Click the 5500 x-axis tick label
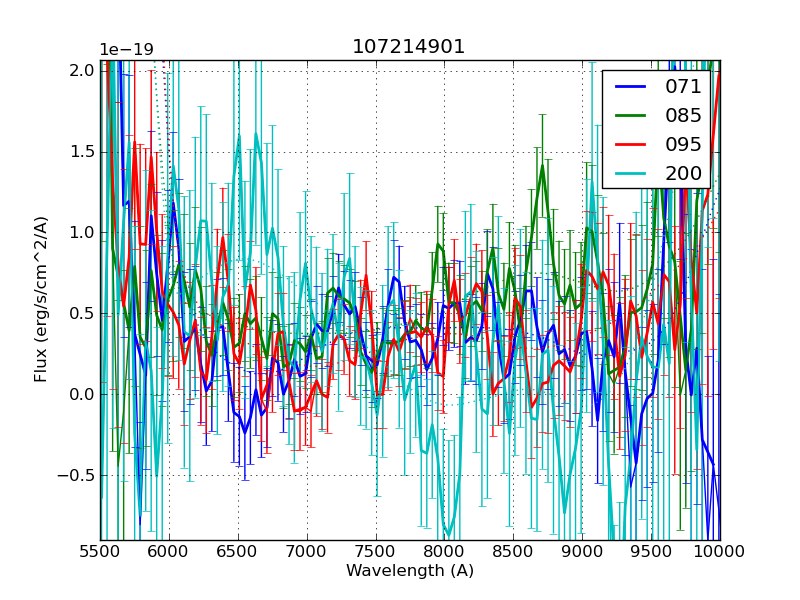Image resolution: width=800 pixels, height=600 pixels. pyautogui.click(x=100, y=551)
